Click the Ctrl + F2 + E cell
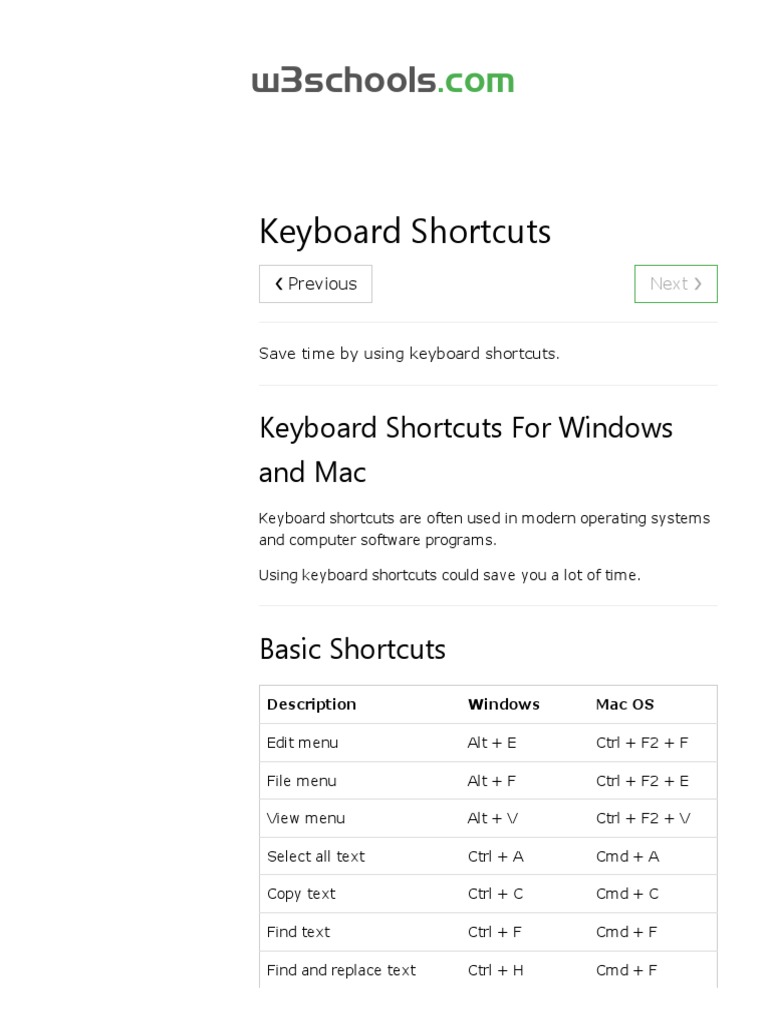 coord(642,781)
